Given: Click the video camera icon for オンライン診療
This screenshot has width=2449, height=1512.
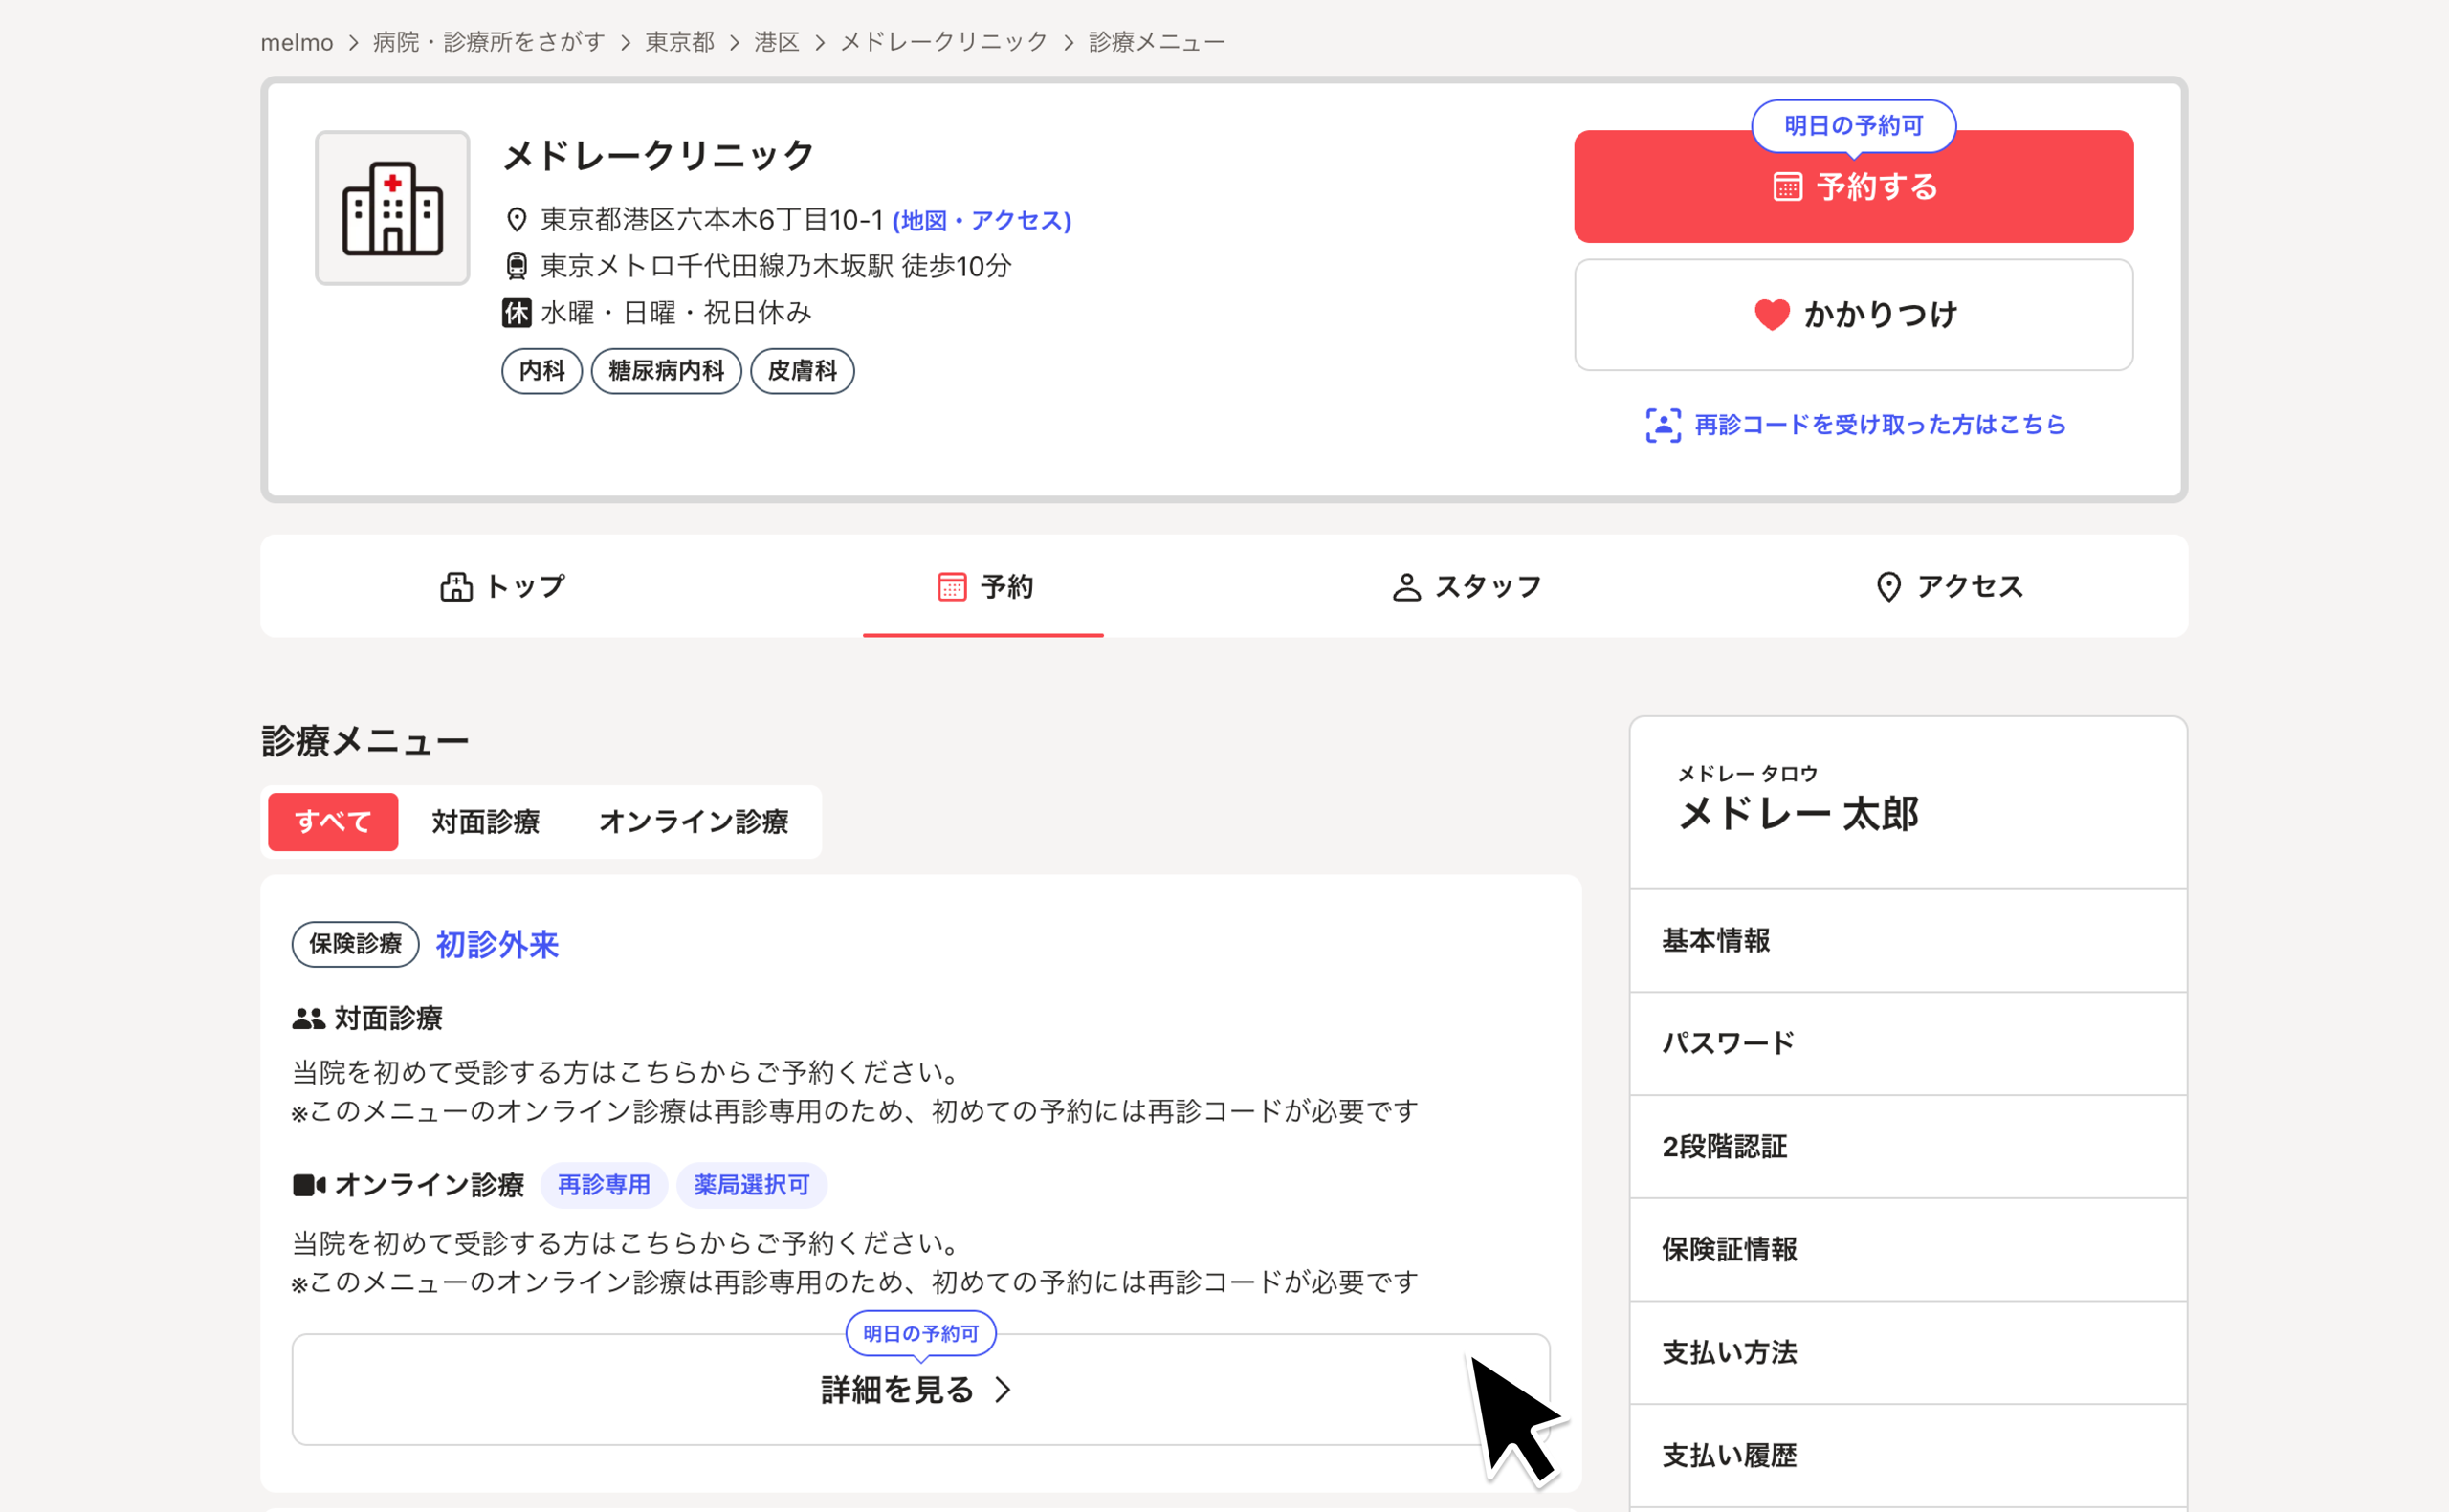Looking at the screenshot, I should pos(308,1185).
